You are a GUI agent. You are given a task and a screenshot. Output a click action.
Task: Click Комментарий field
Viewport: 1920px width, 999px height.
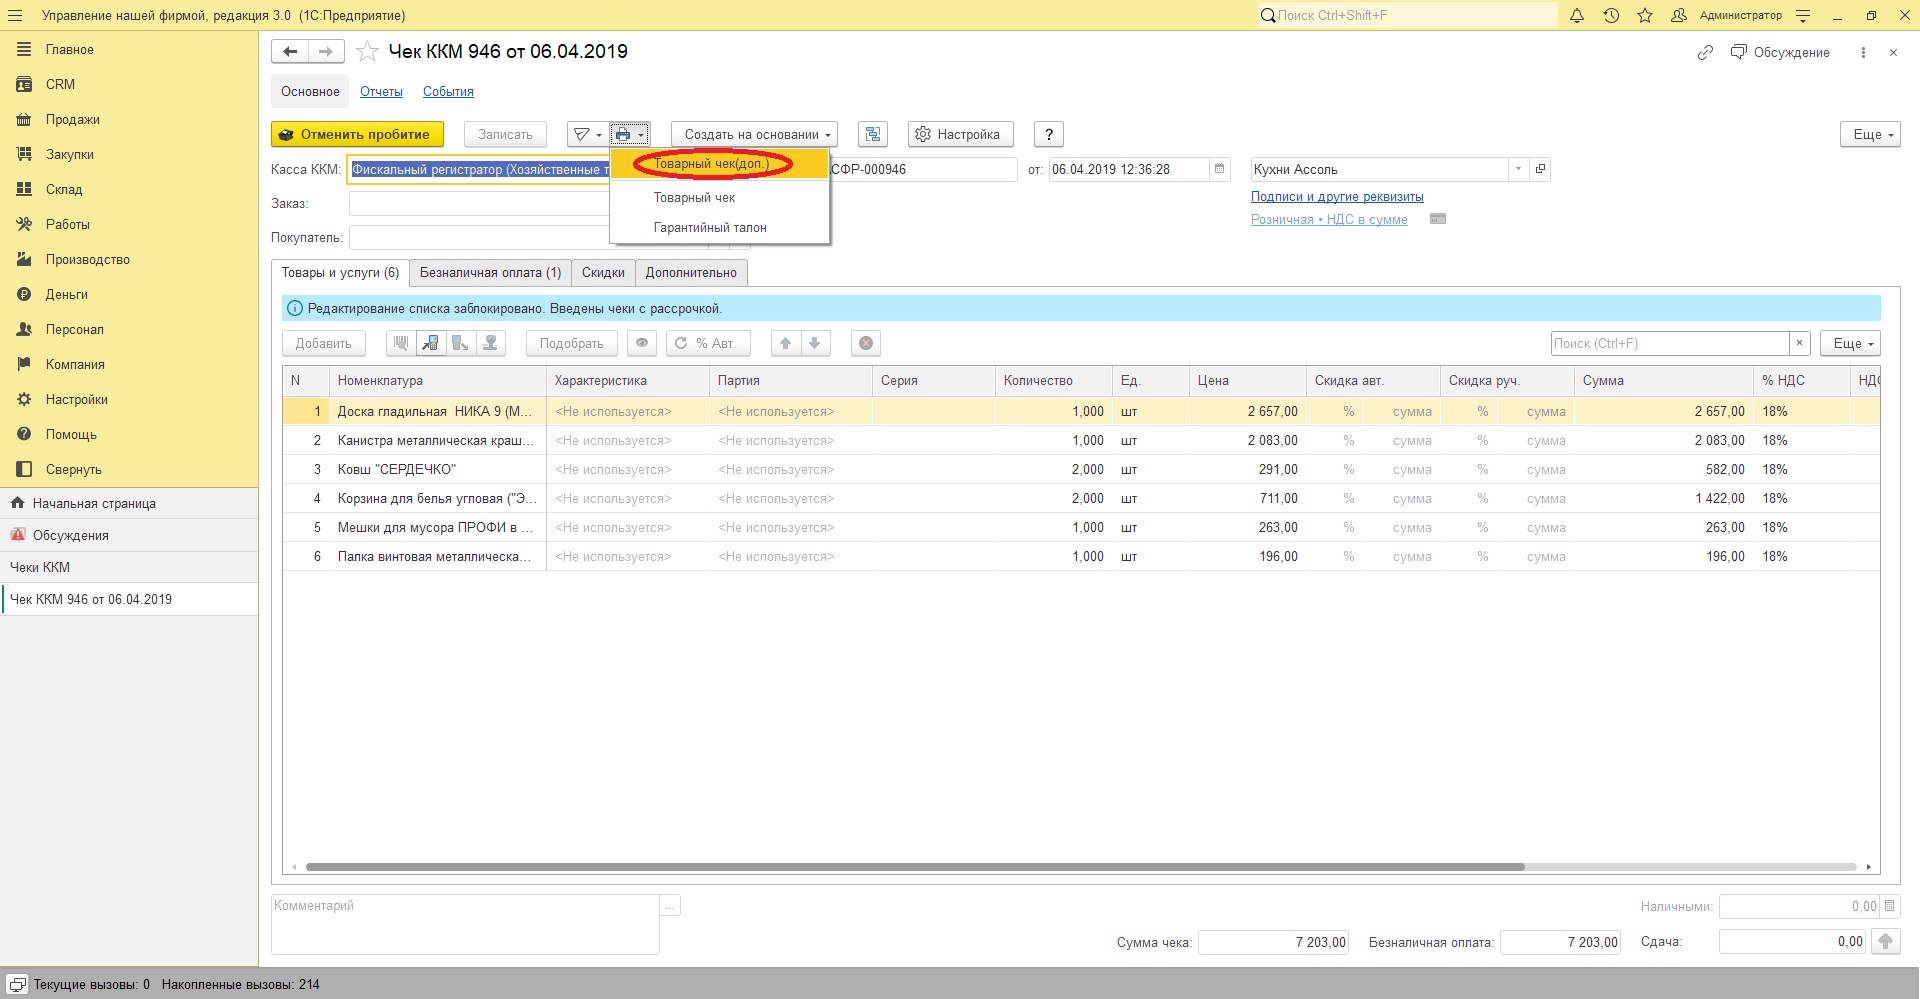[x=465, y=924]
